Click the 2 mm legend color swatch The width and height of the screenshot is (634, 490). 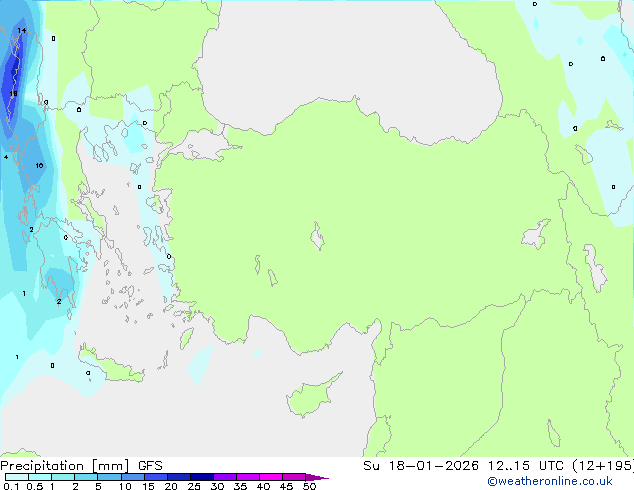coord(86,477)
